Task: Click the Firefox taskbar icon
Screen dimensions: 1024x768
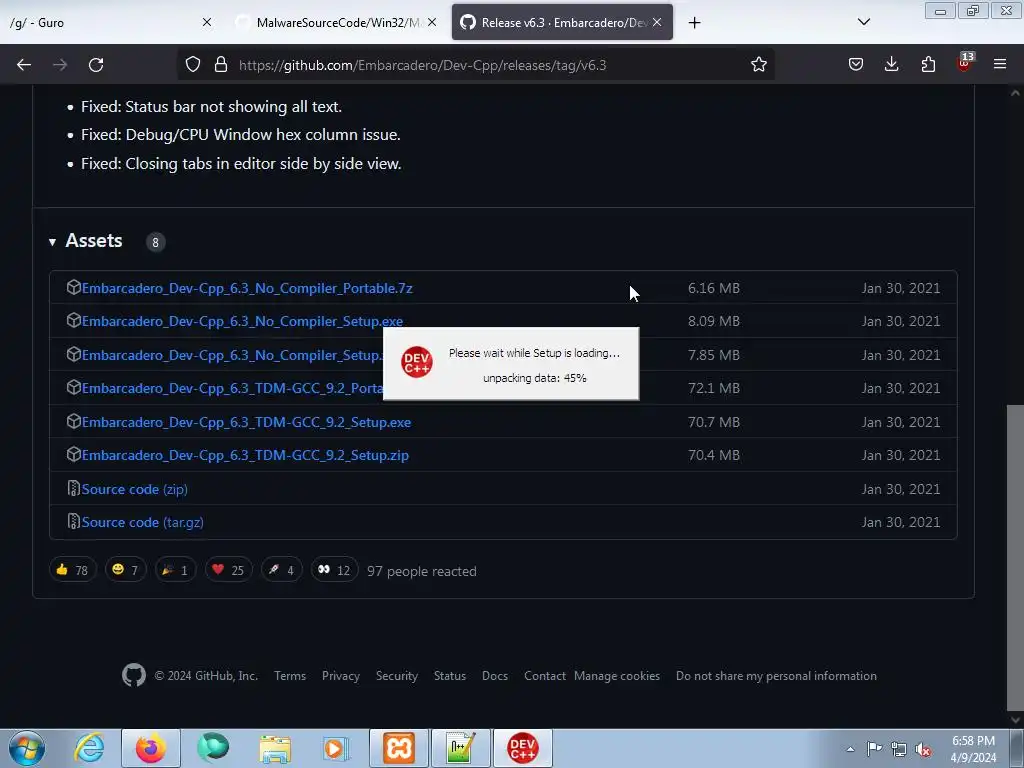Action: click(x=151, y=748)
